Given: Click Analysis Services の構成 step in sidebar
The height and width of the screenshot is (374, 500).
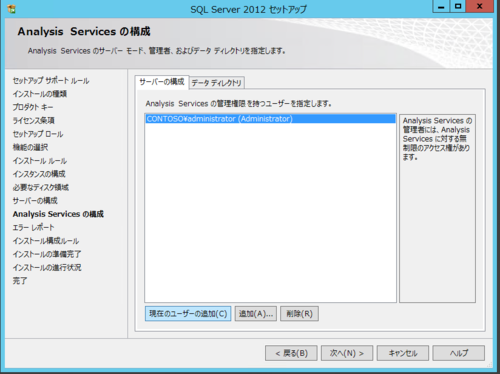Looking at the screenshot, I should point(58,214).
